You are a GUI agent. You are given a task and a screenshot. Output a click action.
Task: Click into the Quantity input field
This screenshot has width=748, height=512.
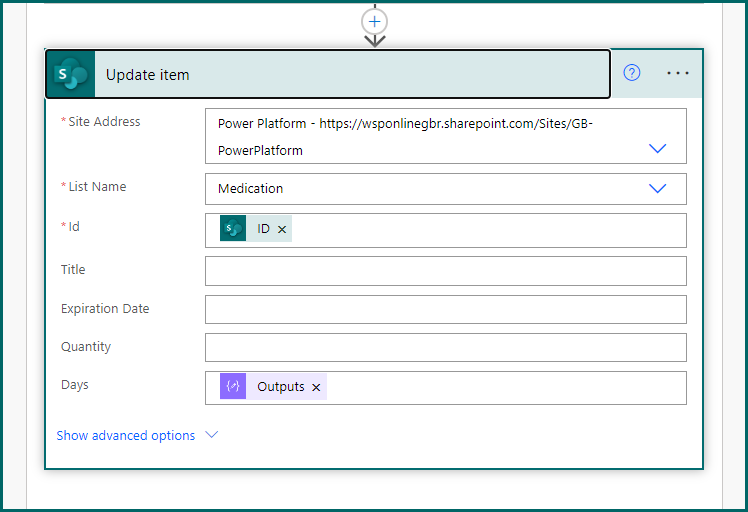(x=446, y=347)
